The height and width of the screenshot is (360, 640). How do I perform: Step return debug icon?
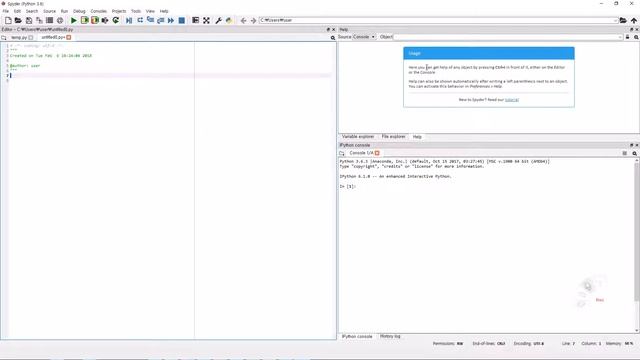pyautogui.click(x=160, y=20)
